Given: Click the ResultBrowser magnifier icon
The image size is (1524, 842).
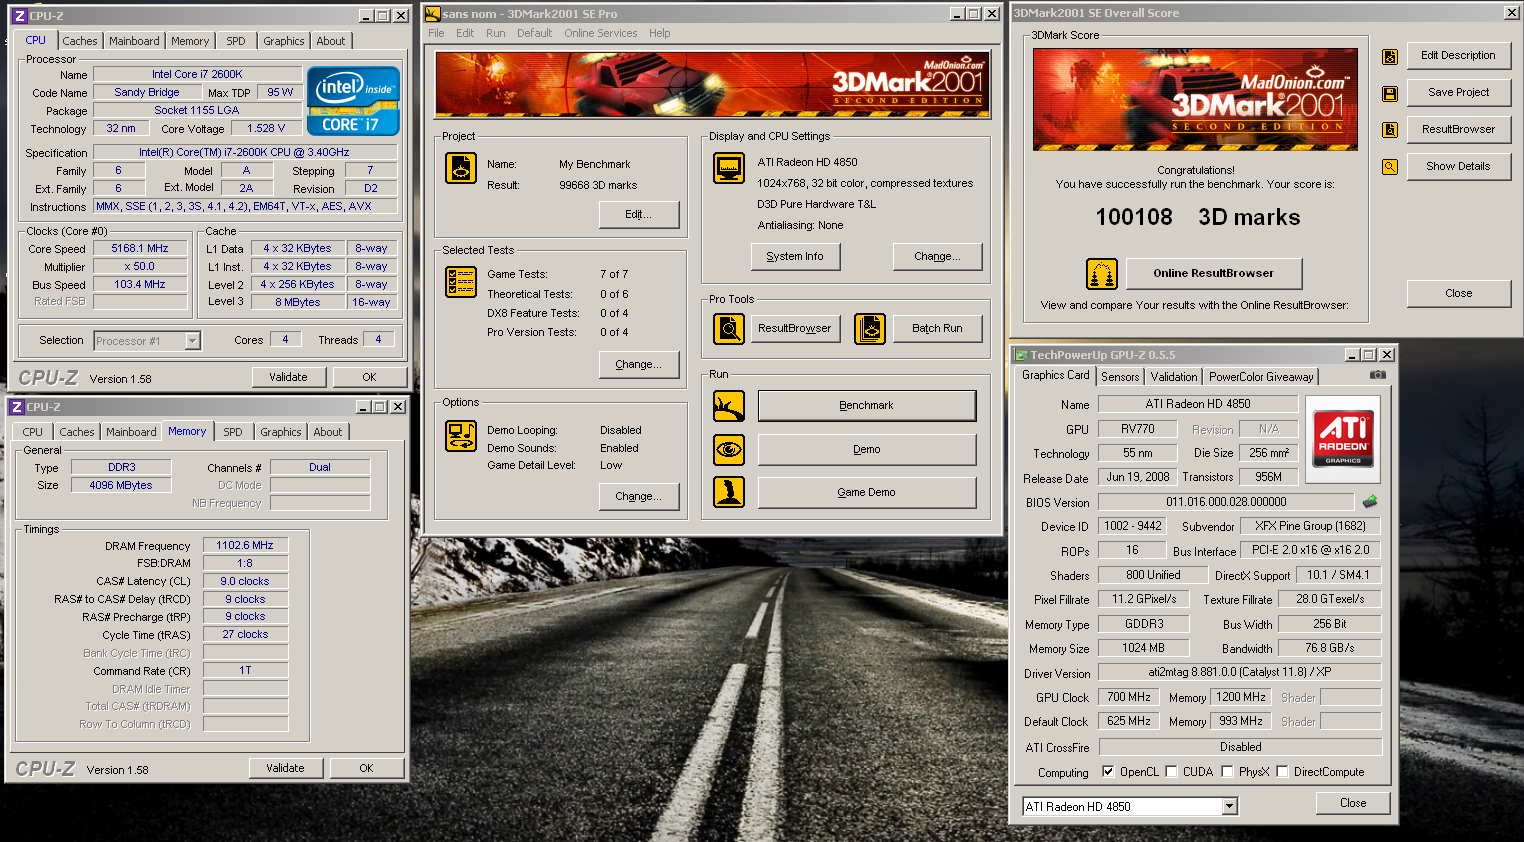Looking at the screenshot, I should tap(729, 328).
